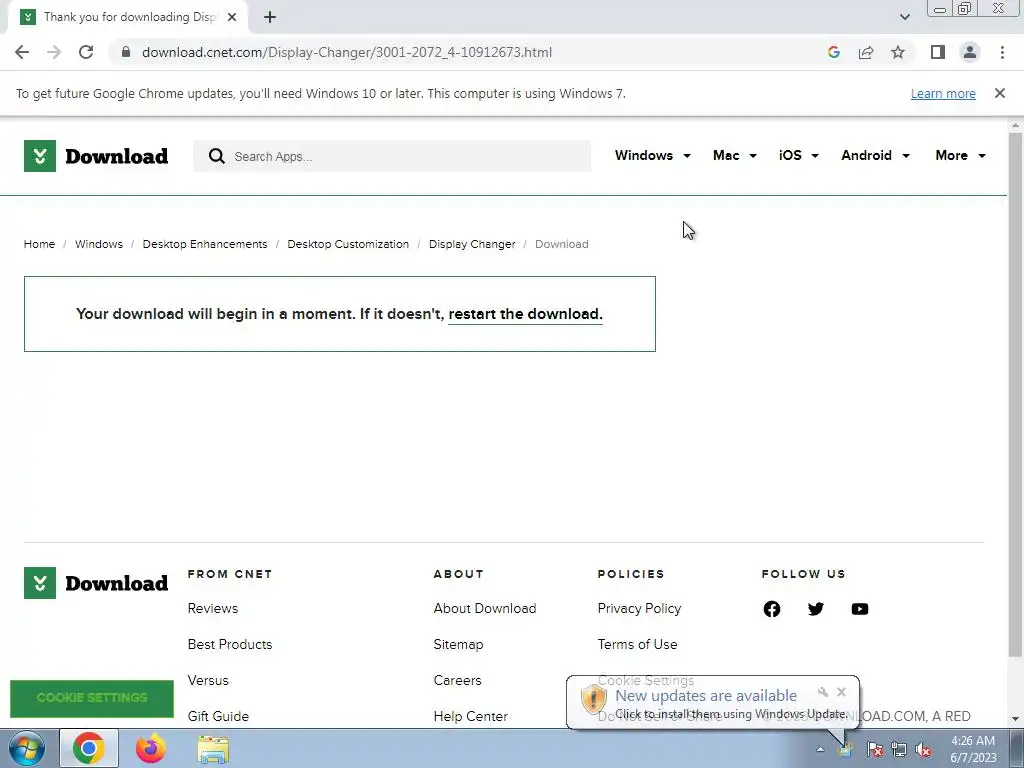Open Display Changer breadcrumb
The height and width of the screenshot is (768, 1024).
pyautogui.click(x=472, y=244)
